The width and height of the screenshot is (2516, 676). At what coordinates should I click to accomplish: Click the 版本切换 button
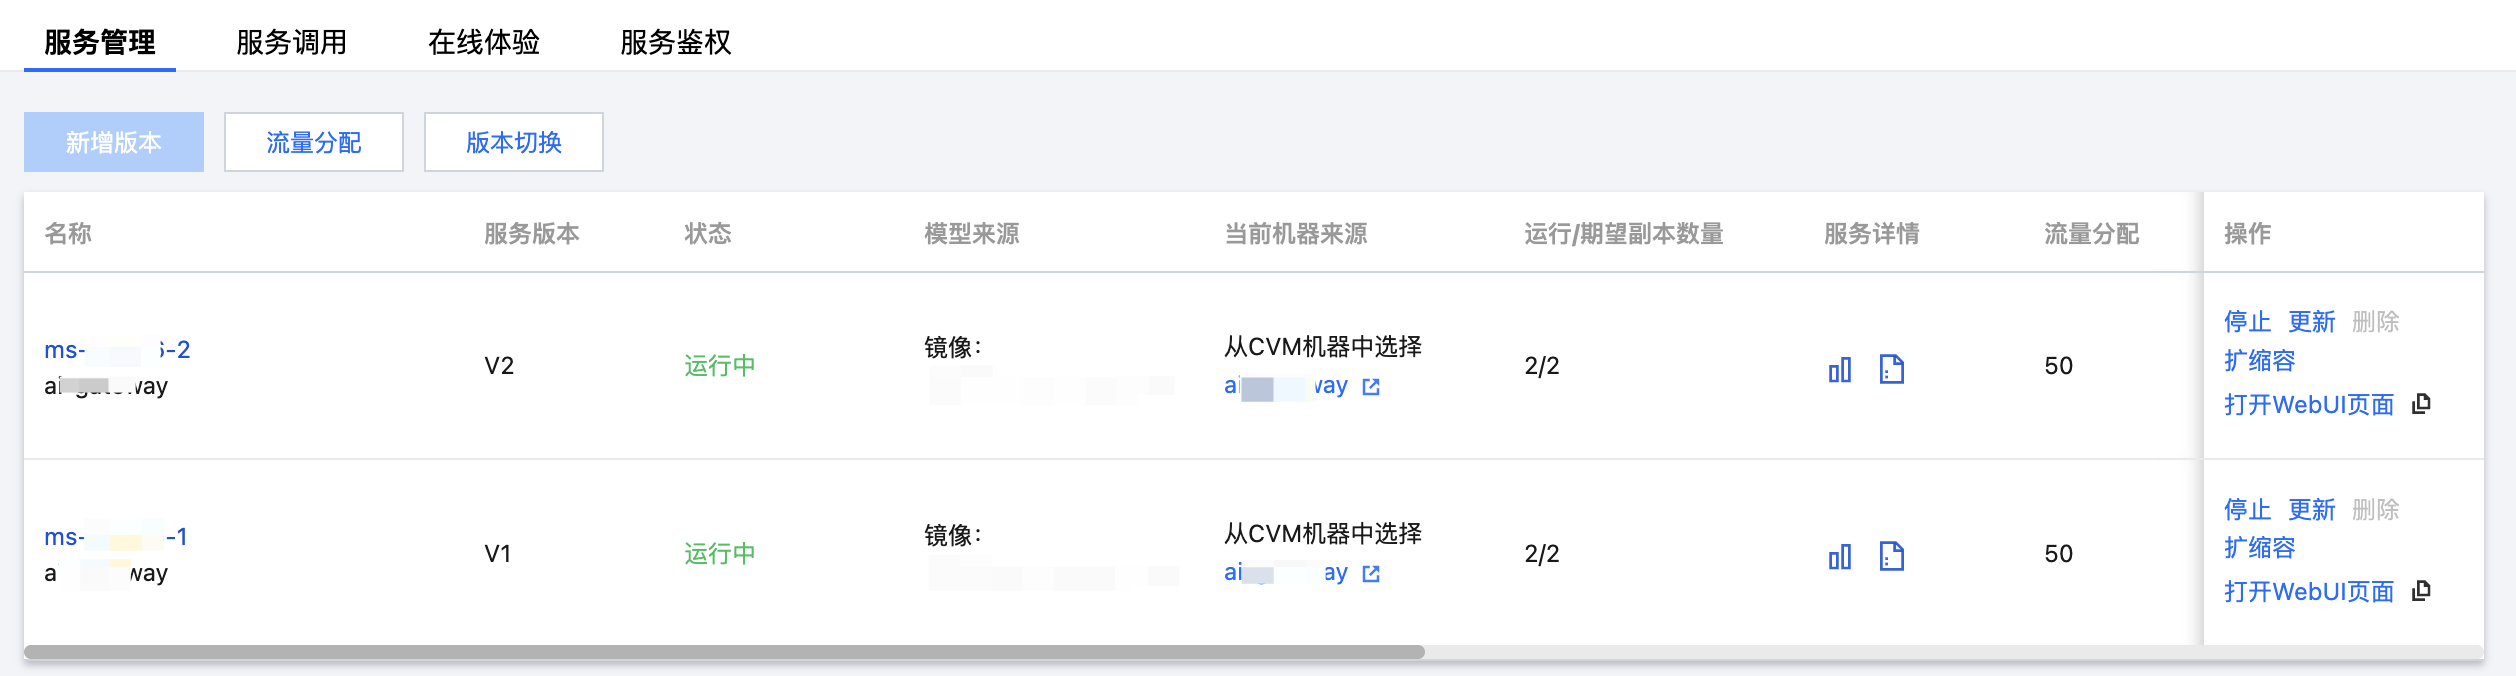pos(514,142)
